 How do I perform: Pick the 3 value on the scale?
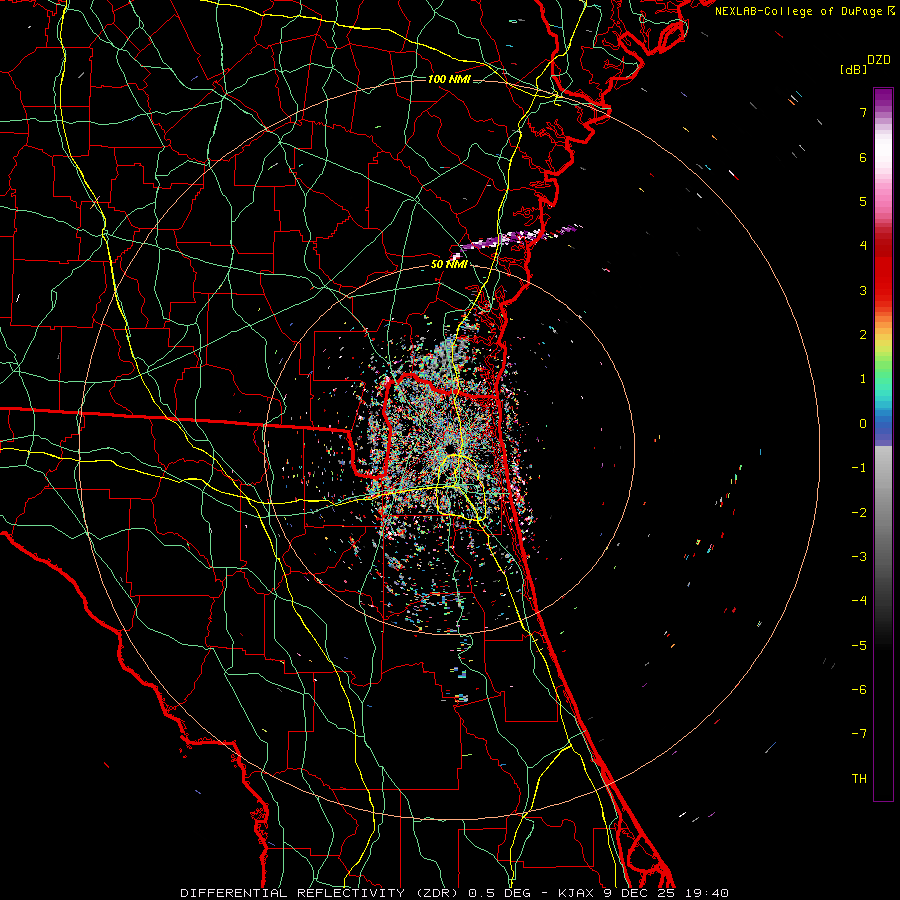pos(863,290)
